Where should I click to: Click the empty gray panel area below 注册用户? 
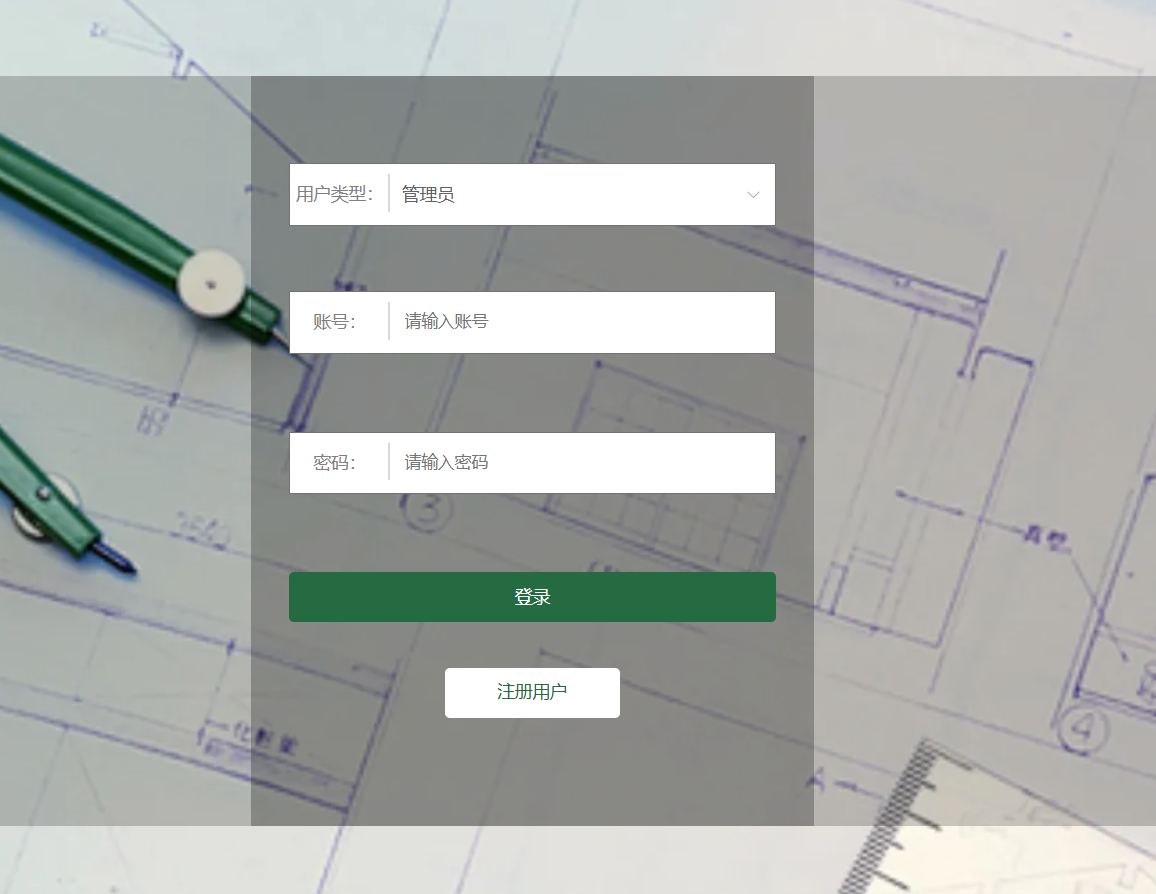coord(532,775)
